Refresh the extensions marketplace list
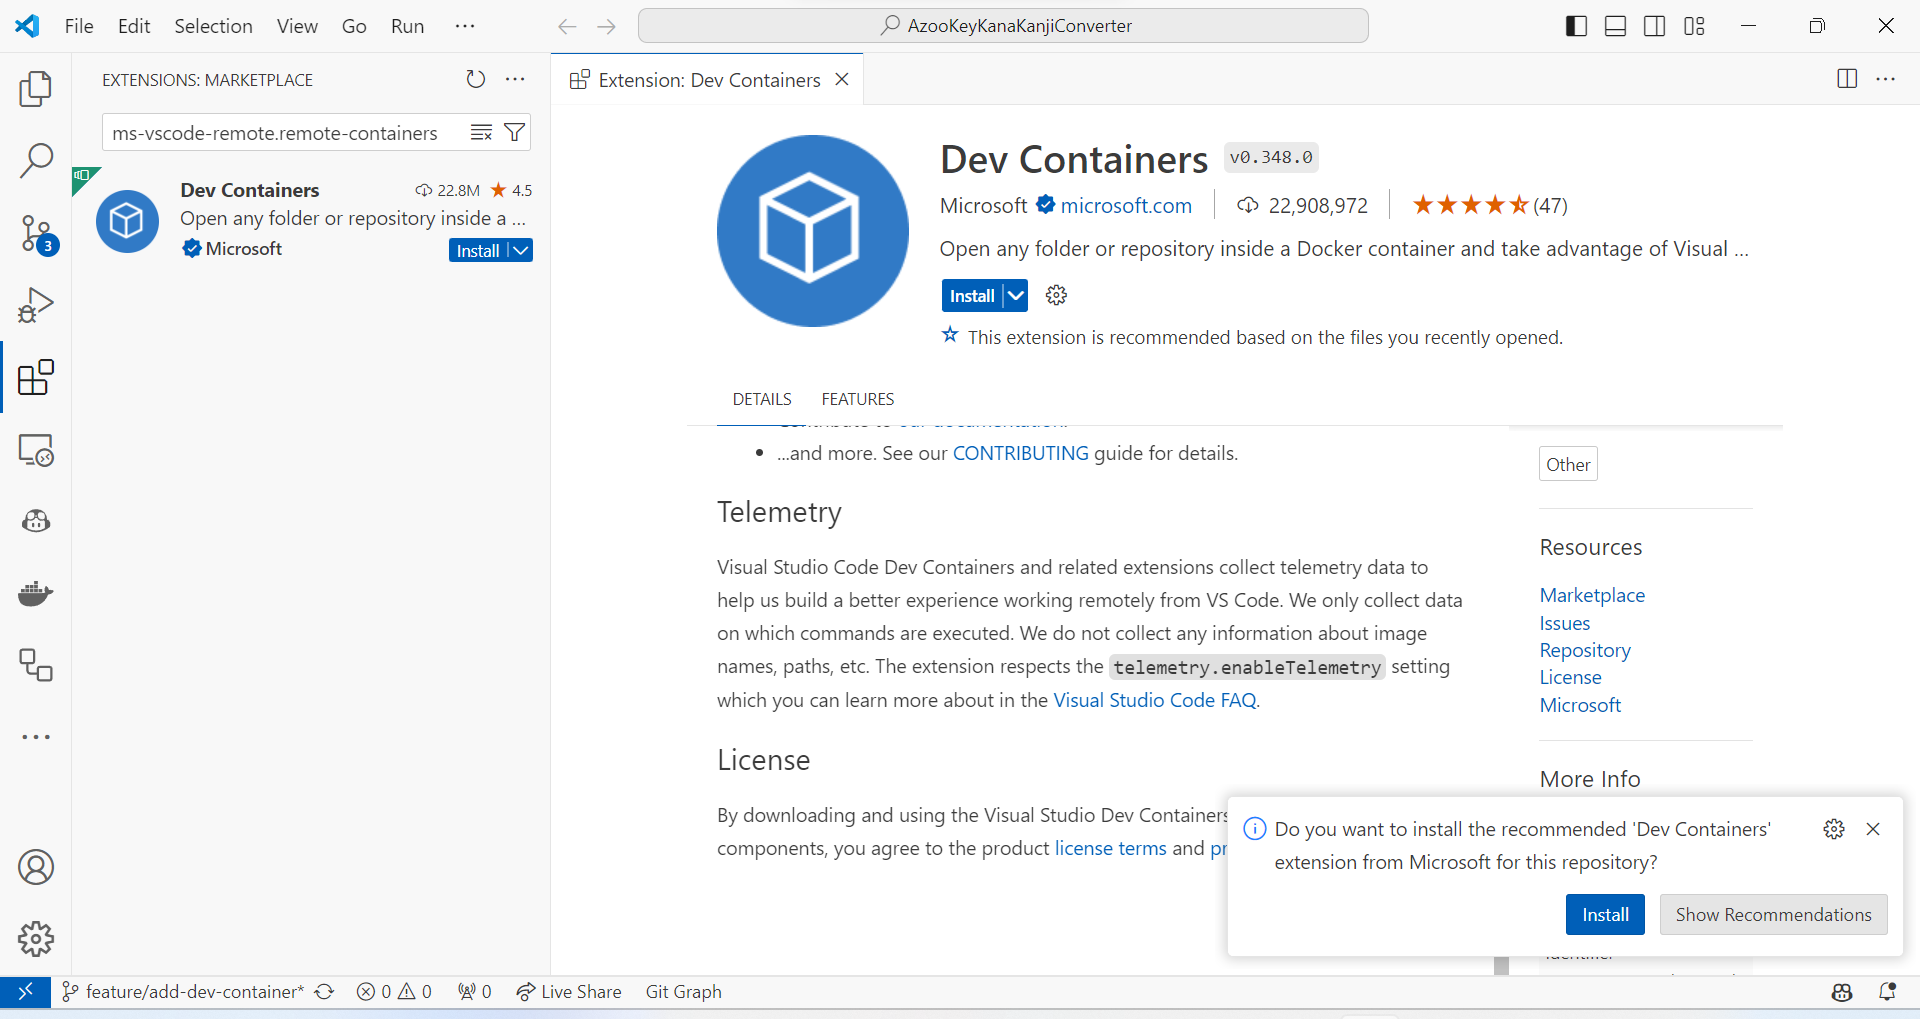The width and height of the screenshot is (1920, 1019). click(x=475, y=79)
